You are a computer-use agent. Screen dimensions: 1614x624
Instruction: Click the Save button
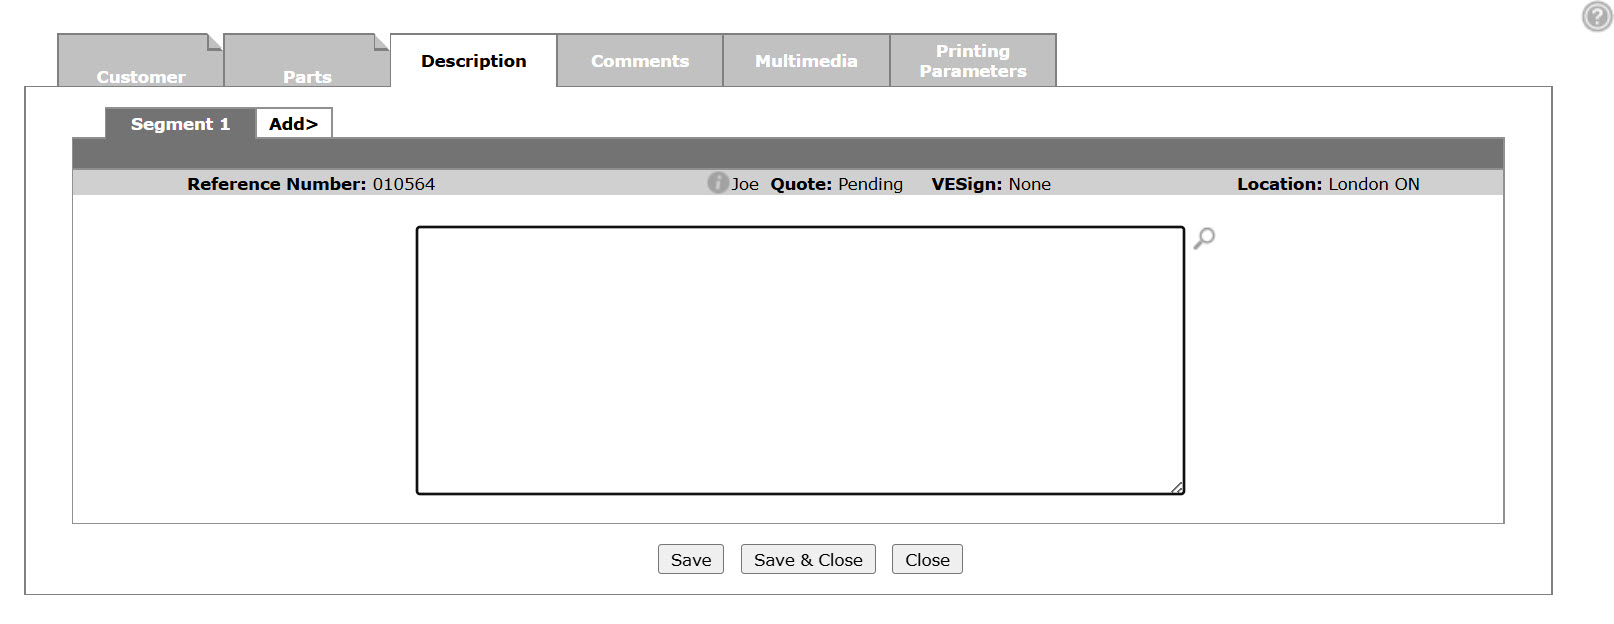691,560
